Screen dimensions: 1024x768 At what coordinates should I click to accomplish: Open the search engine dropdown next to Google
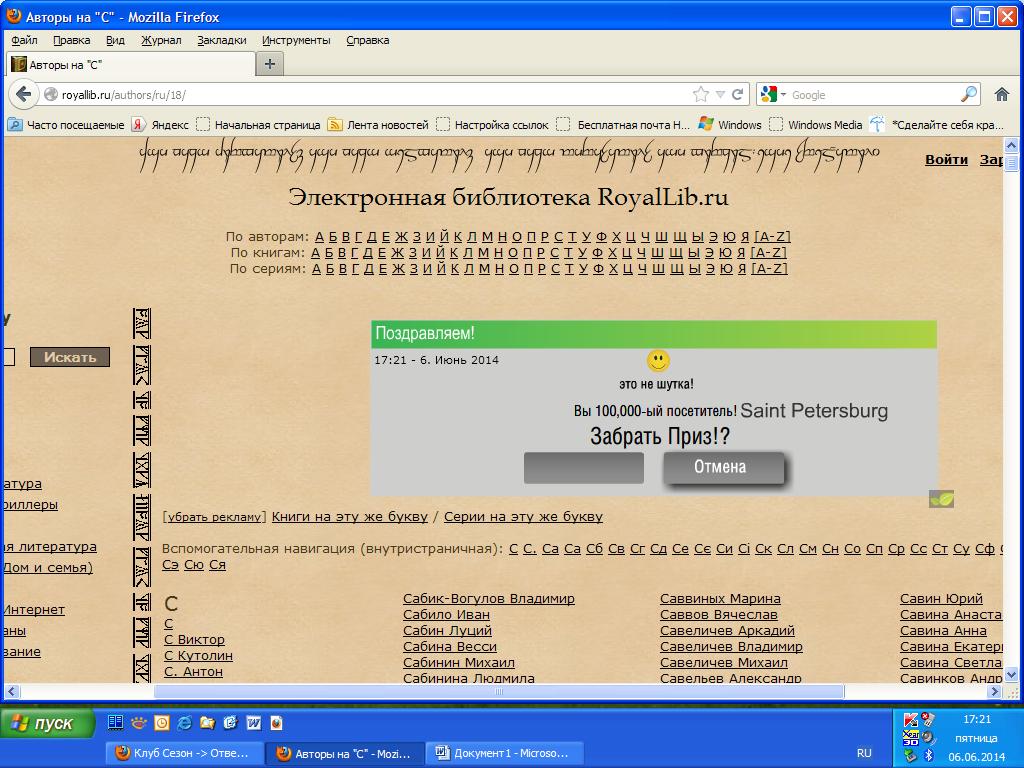784,95
